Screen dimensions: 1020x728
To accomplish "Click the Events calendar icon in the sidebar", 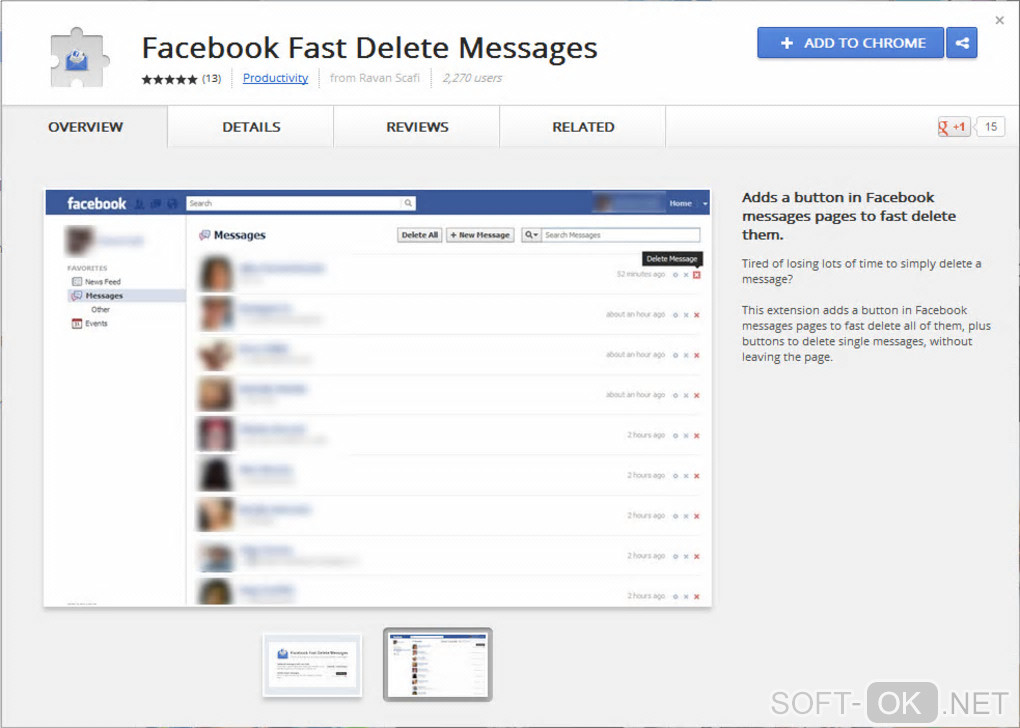I will (x=77, y=323).
